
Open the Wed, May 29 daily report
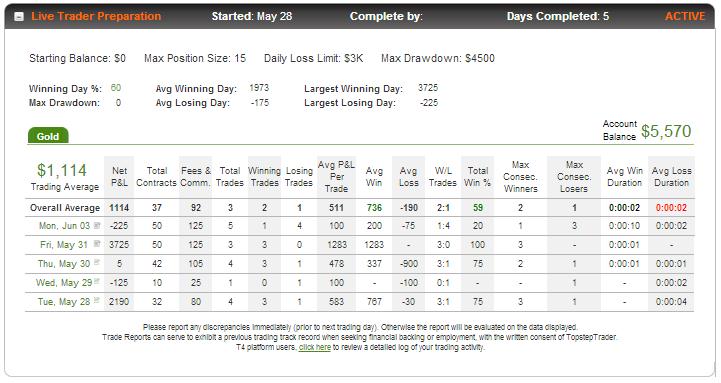point(64,282)
